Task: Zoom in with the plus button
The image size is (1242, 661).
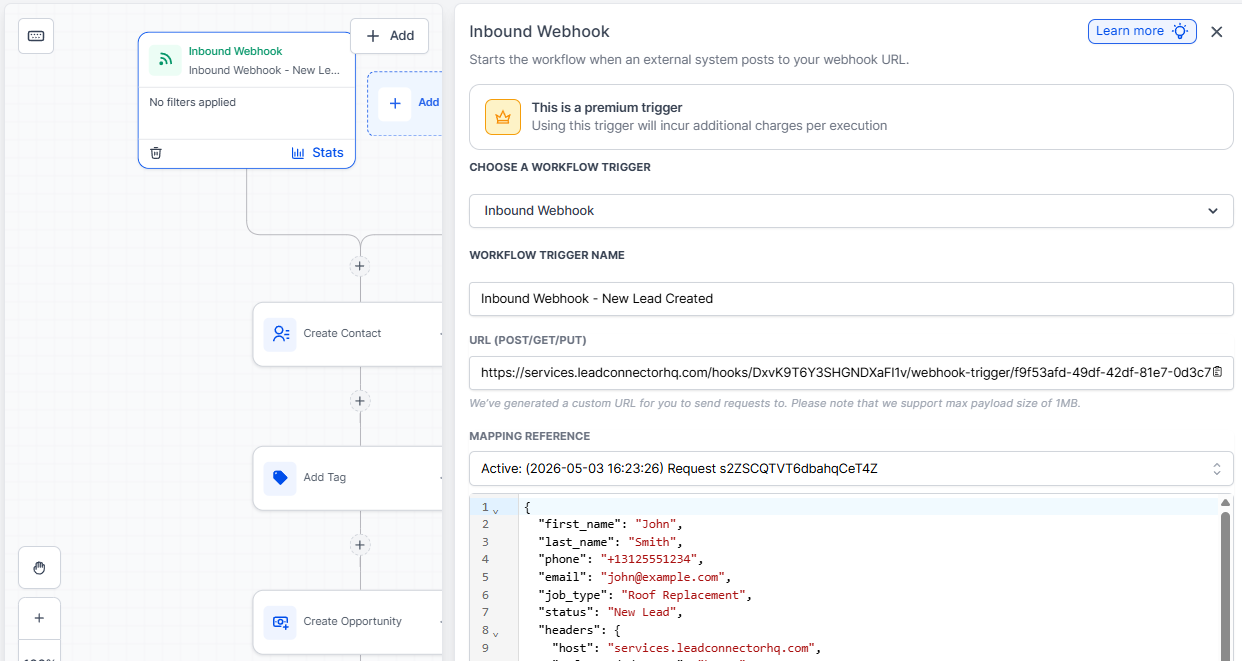Action: tap(40, 618)
